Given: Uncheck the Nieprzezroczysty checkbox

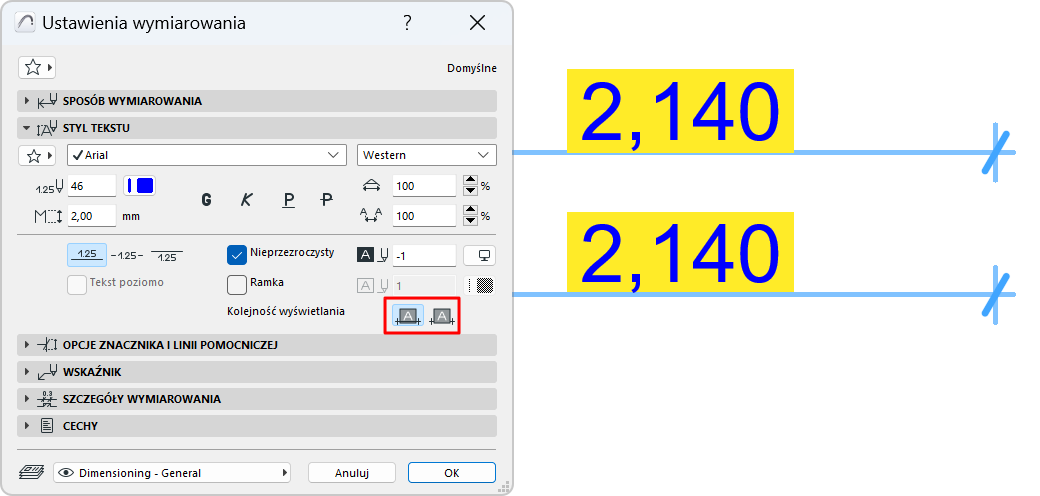Looking at the screenshot, I should click(x=237, y=255).
